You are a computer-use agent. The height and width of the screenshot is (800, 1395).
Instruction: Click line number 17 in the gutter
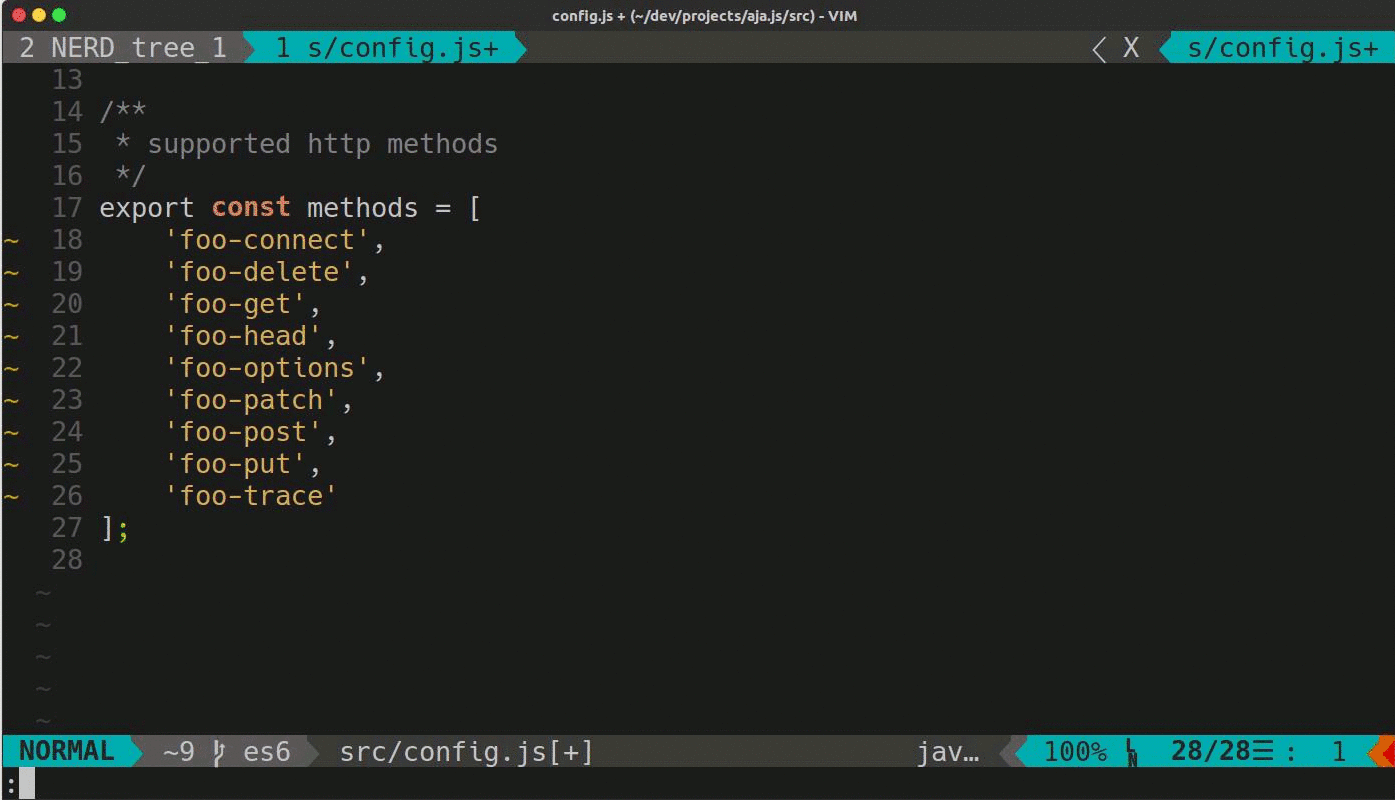click(67, 208)
